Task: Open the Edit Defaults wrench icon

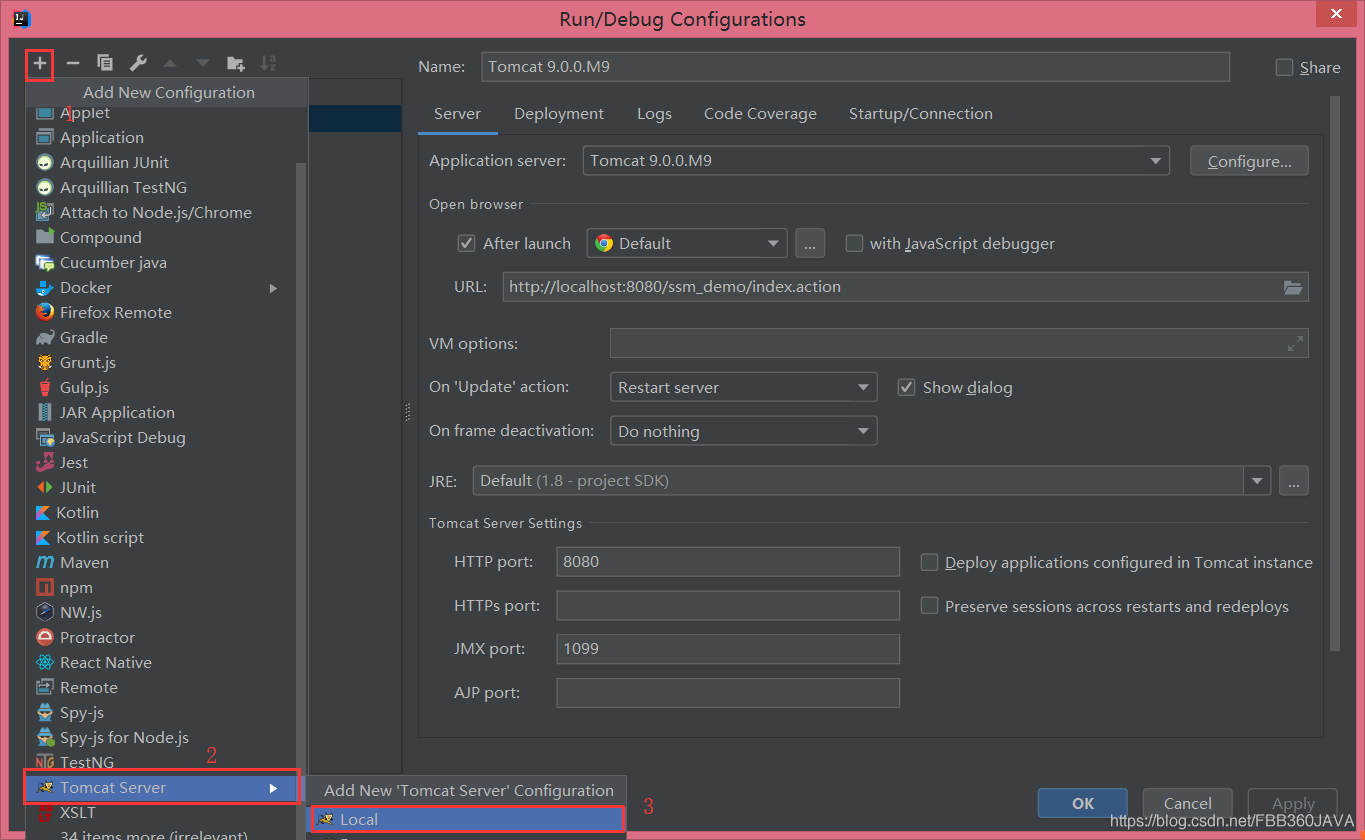Action: pyautogui.click(x=138, y=63)
